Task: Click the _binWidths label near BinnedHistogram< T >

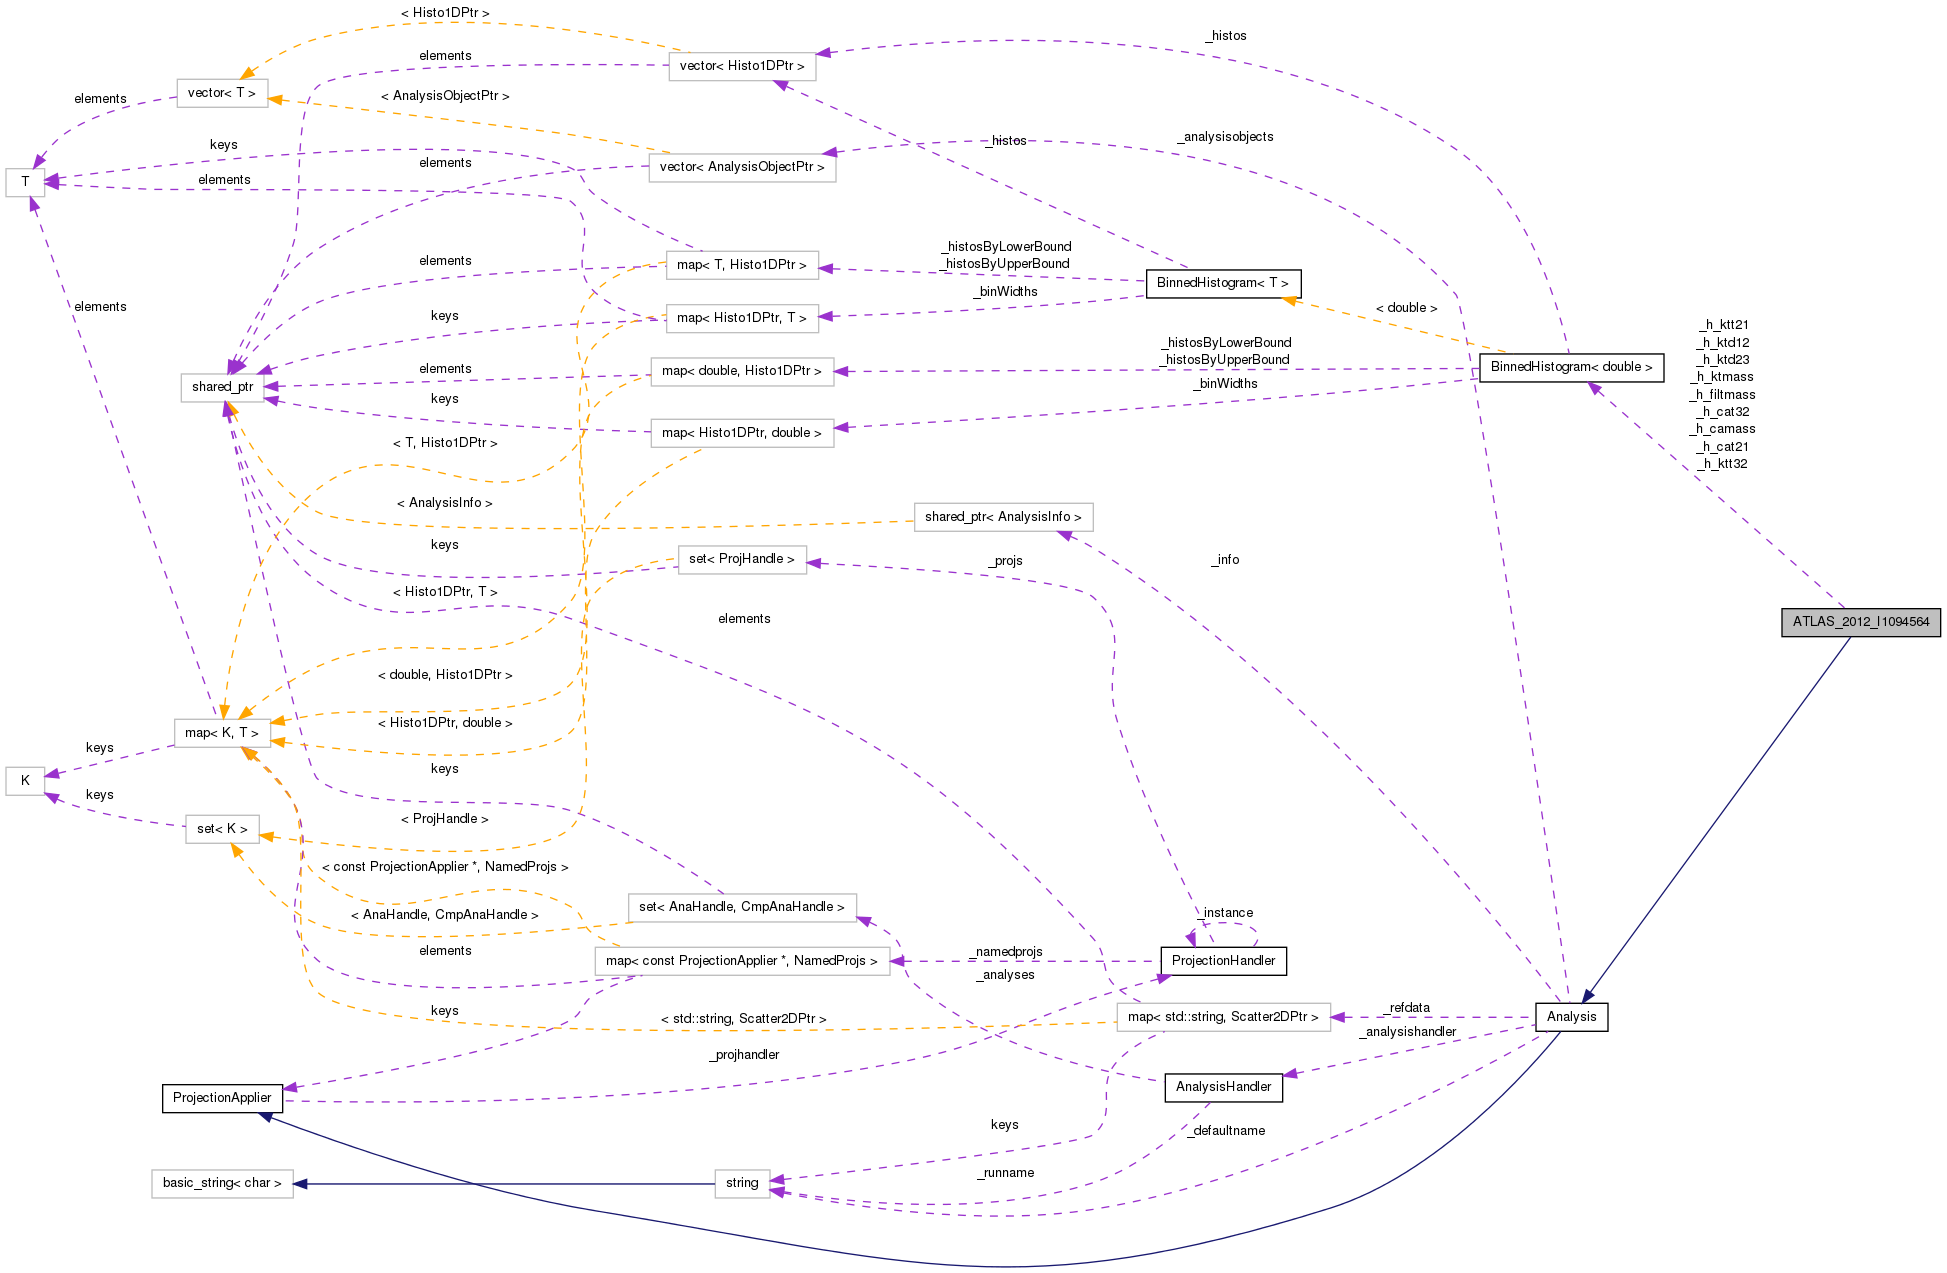Action: click(1005, 292)
